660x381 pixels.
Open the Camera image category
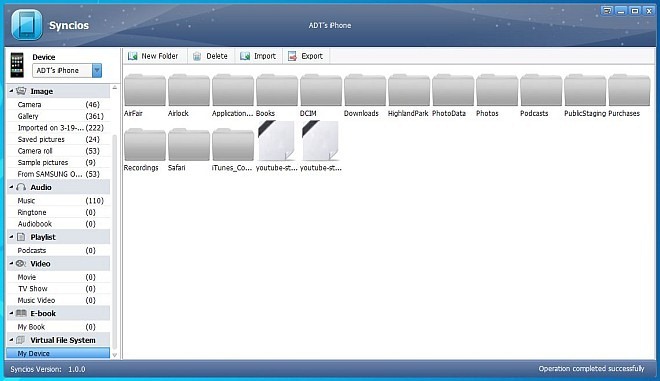[59, 104]
